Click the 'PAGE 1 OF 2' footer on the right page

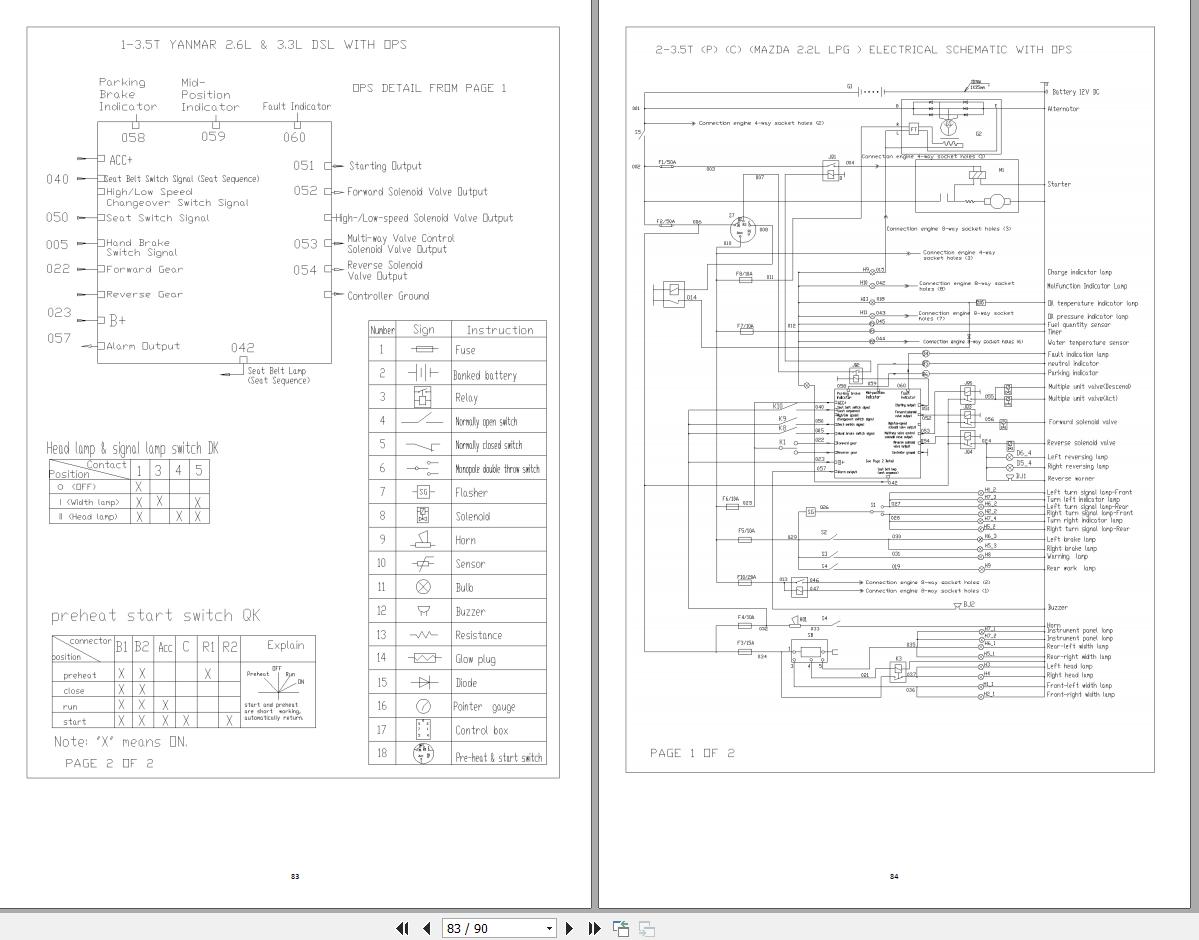pyautogui.click(x=692, y=753)
